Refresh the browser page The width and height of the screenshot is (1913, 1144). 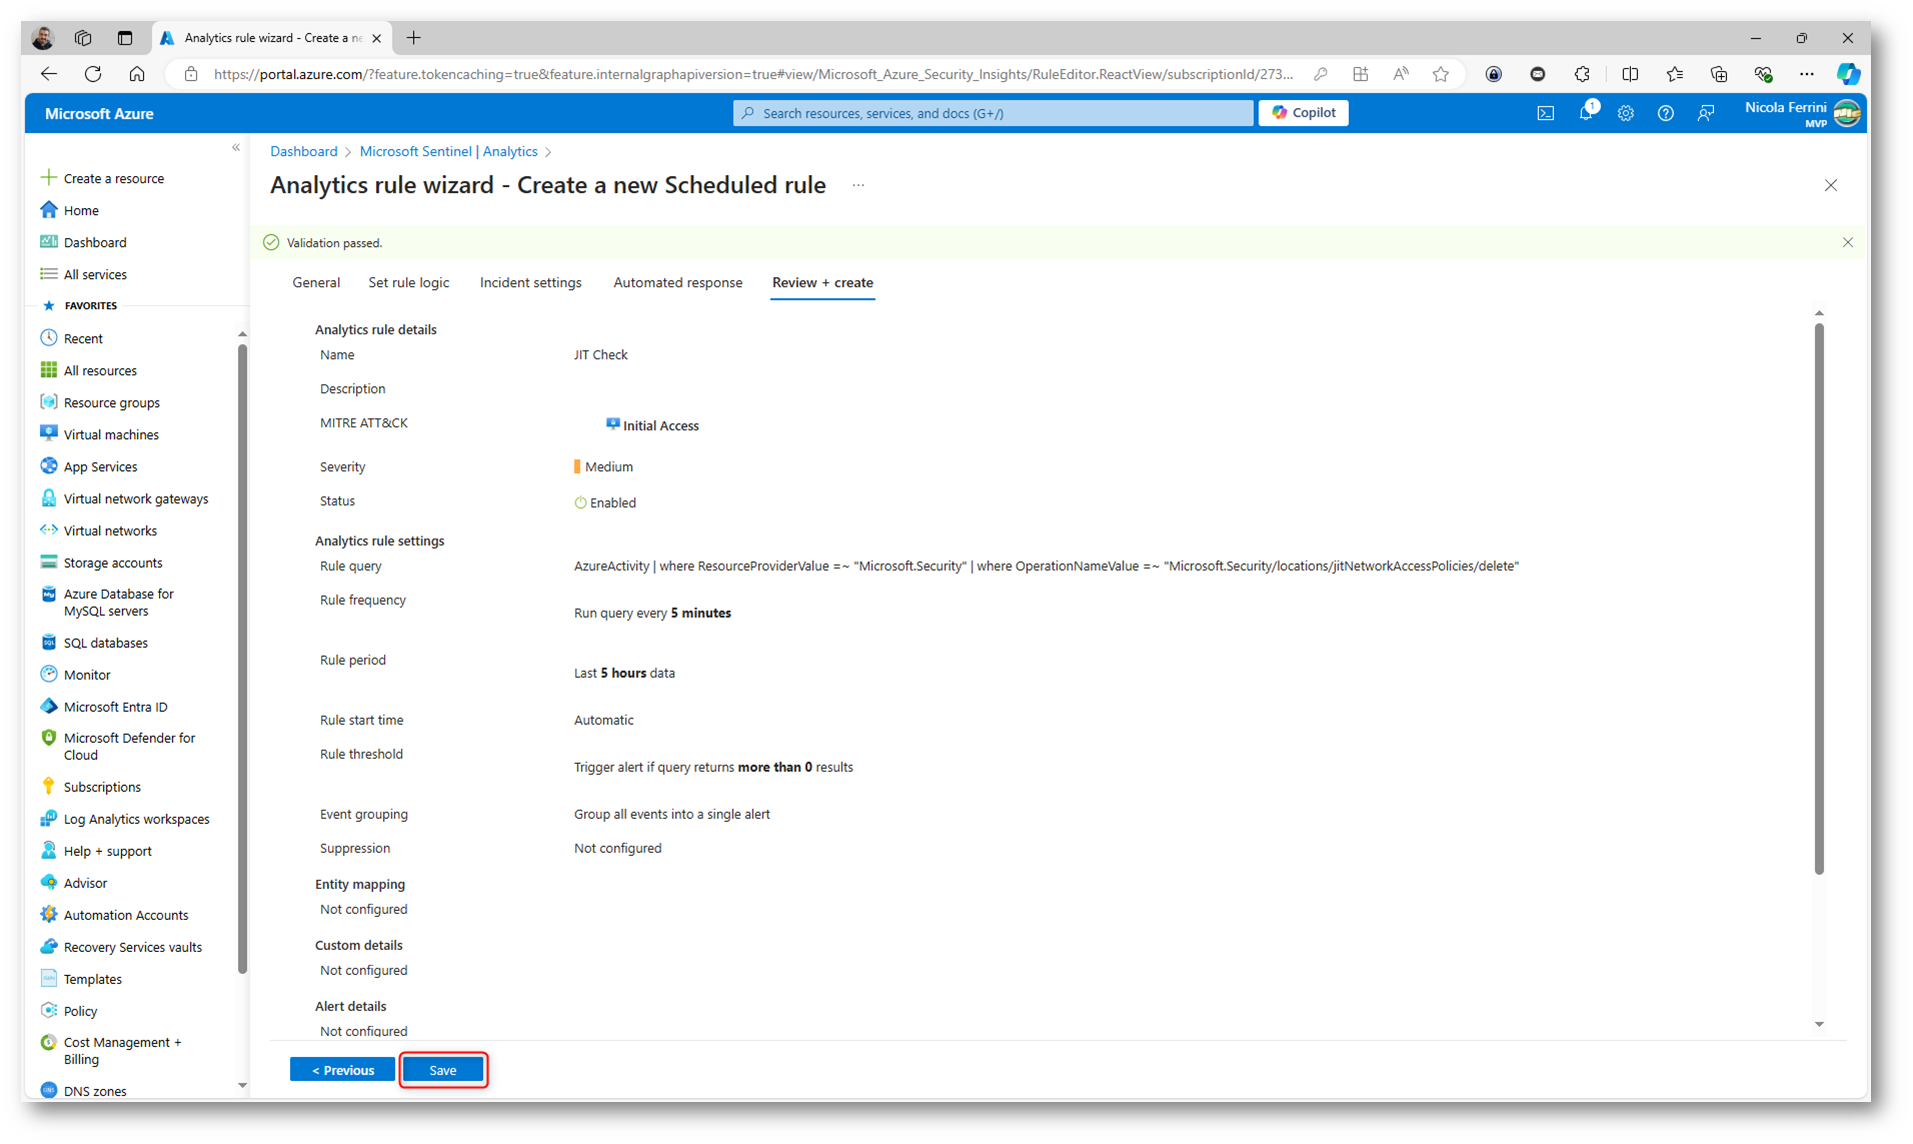pyautogui.click(x=93, y=74)
